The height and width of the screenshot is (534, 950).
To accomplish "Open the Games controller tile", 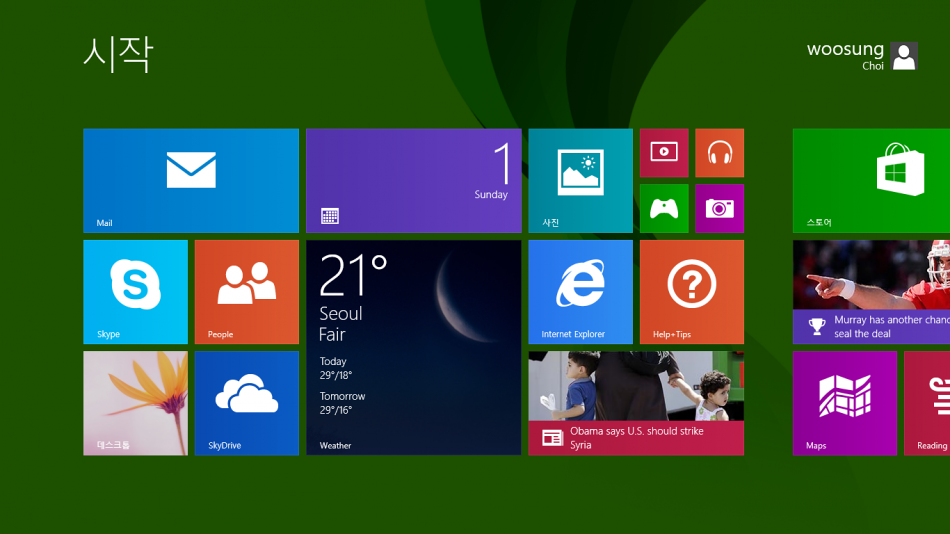I will 664,209.
